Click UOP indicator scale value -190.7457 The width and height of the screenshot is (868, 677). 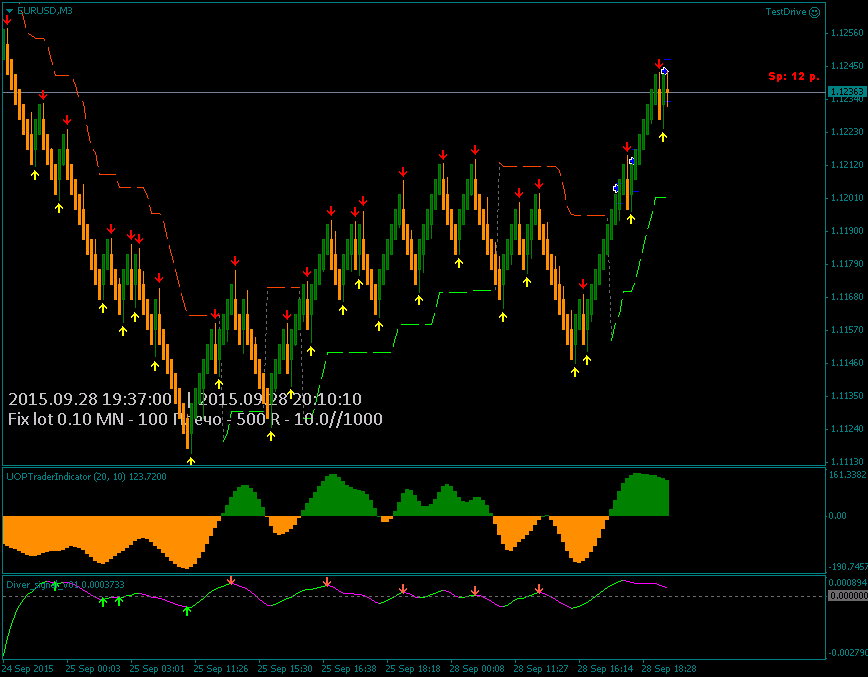click(848, 567)
